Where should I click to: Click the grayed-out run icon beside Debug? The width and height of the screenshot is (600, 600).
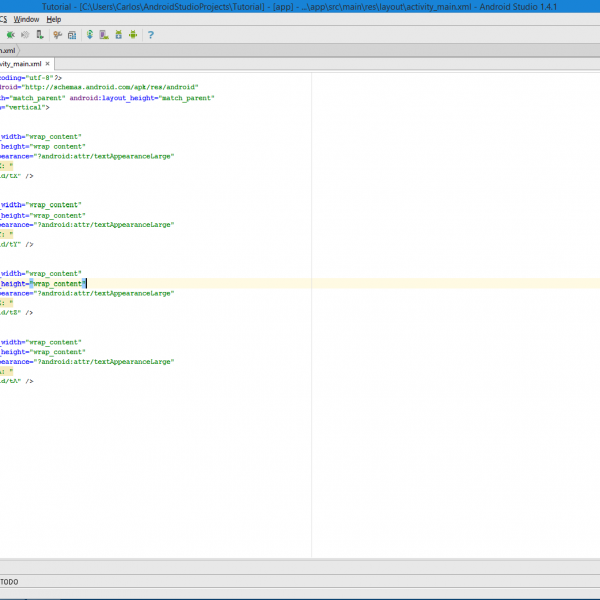25,35
